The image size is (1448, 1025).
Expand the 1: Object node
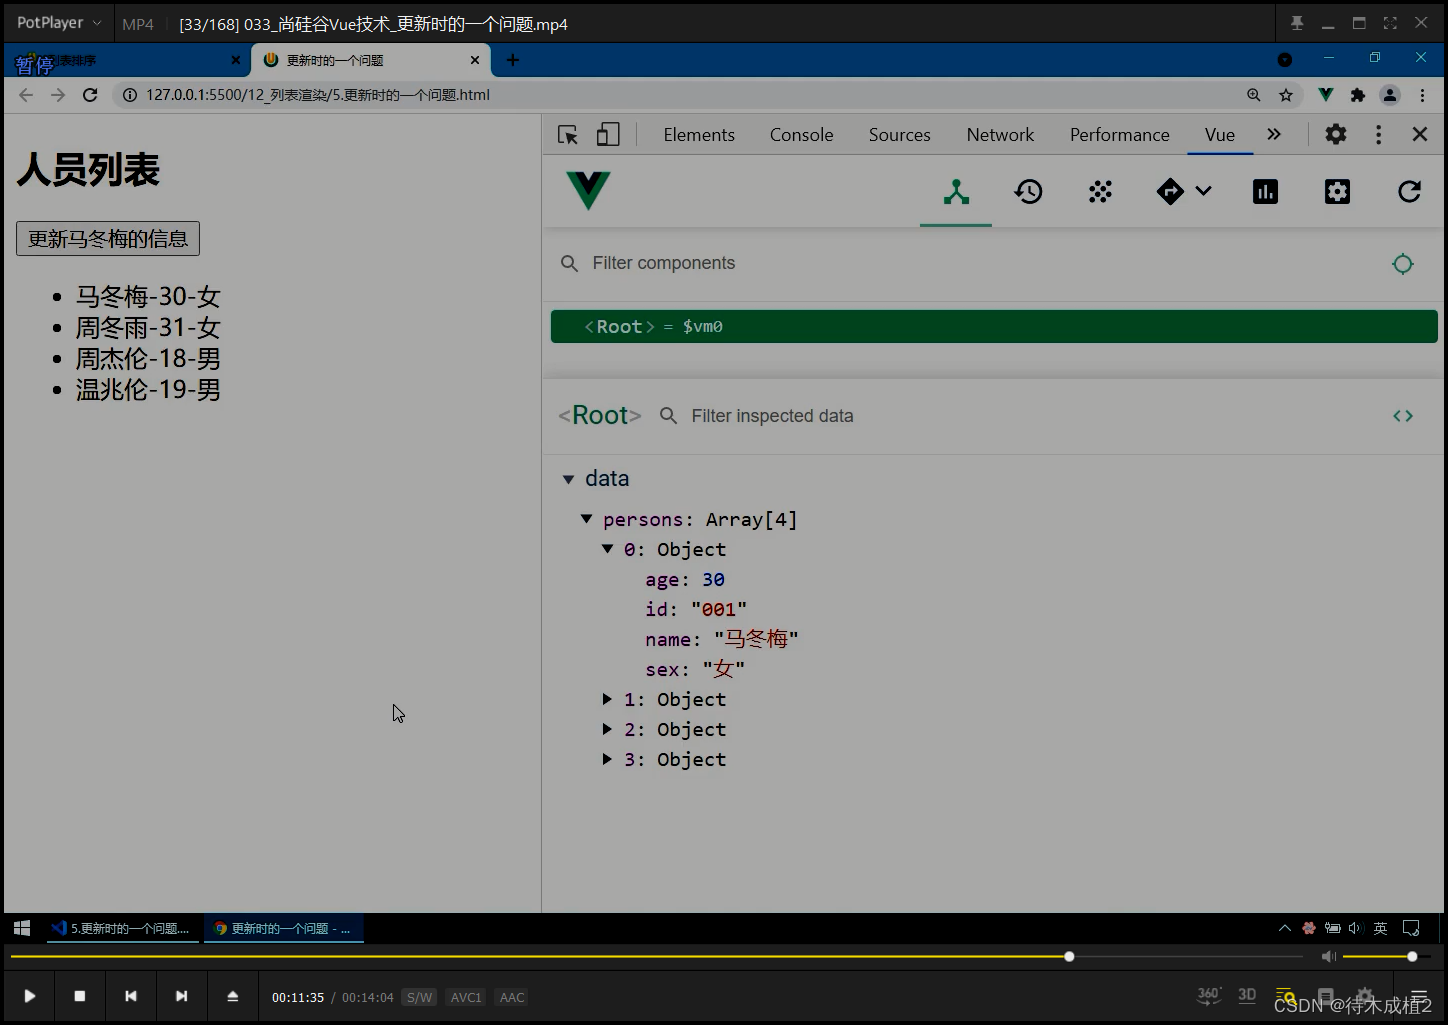(607, 699)
